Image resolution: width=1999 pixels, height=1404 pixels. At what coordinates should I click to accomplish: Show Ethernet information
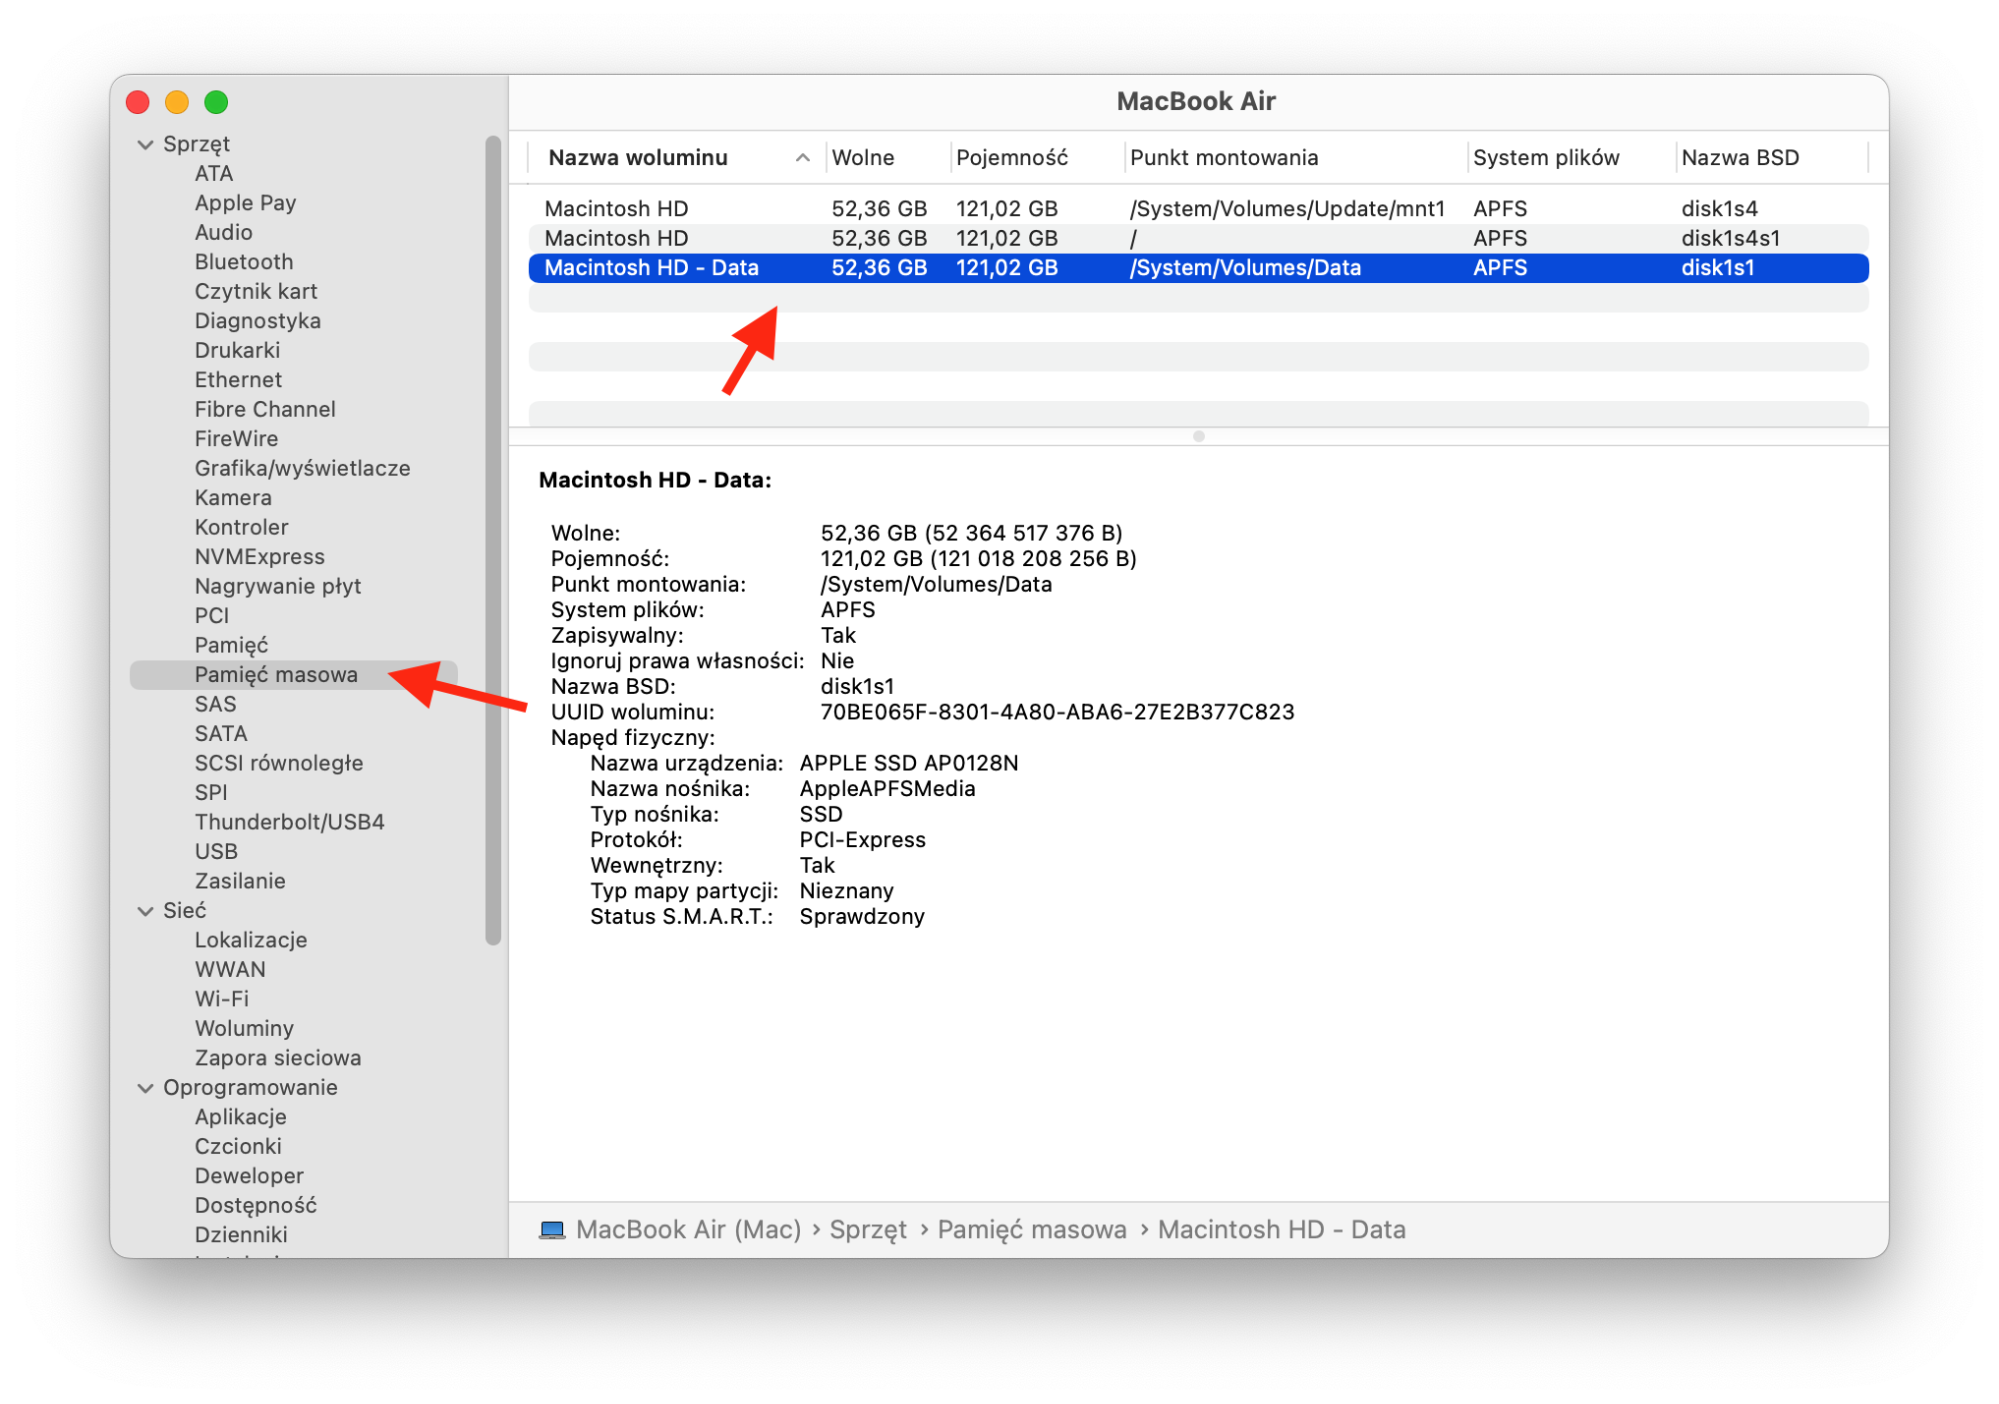point(238,380)
